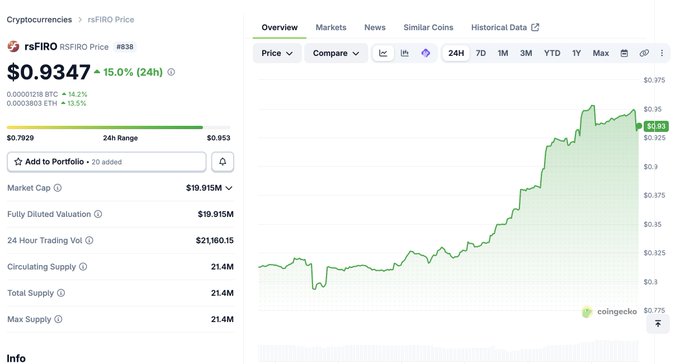680x364 pixels.
Task: Open the calendar date range icon
Action: tap(624, 53)
